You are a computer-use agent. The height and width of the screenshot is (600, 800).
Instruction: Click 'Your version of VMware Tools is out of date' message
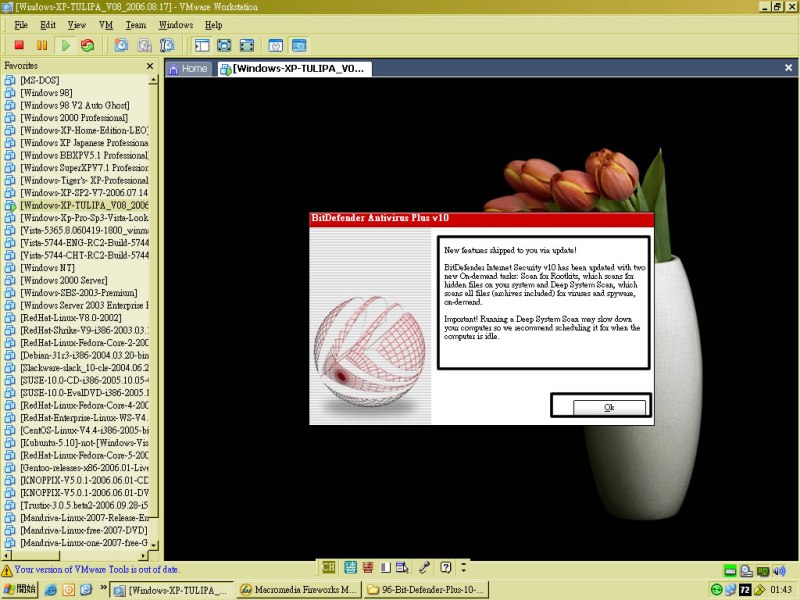[97, 569]
